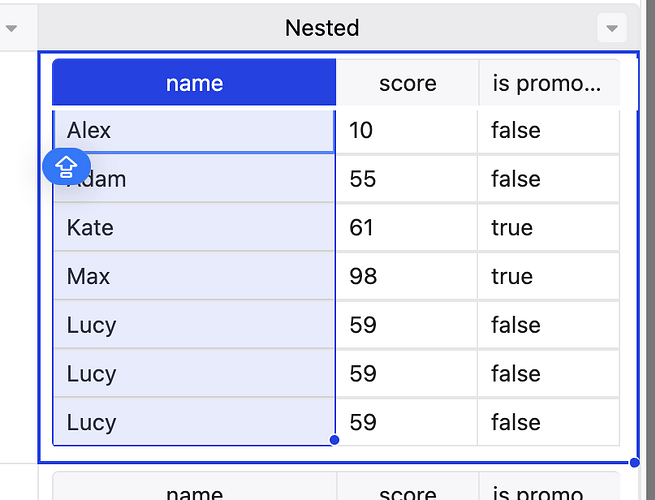Click score cell showing 61

point(407,228)
